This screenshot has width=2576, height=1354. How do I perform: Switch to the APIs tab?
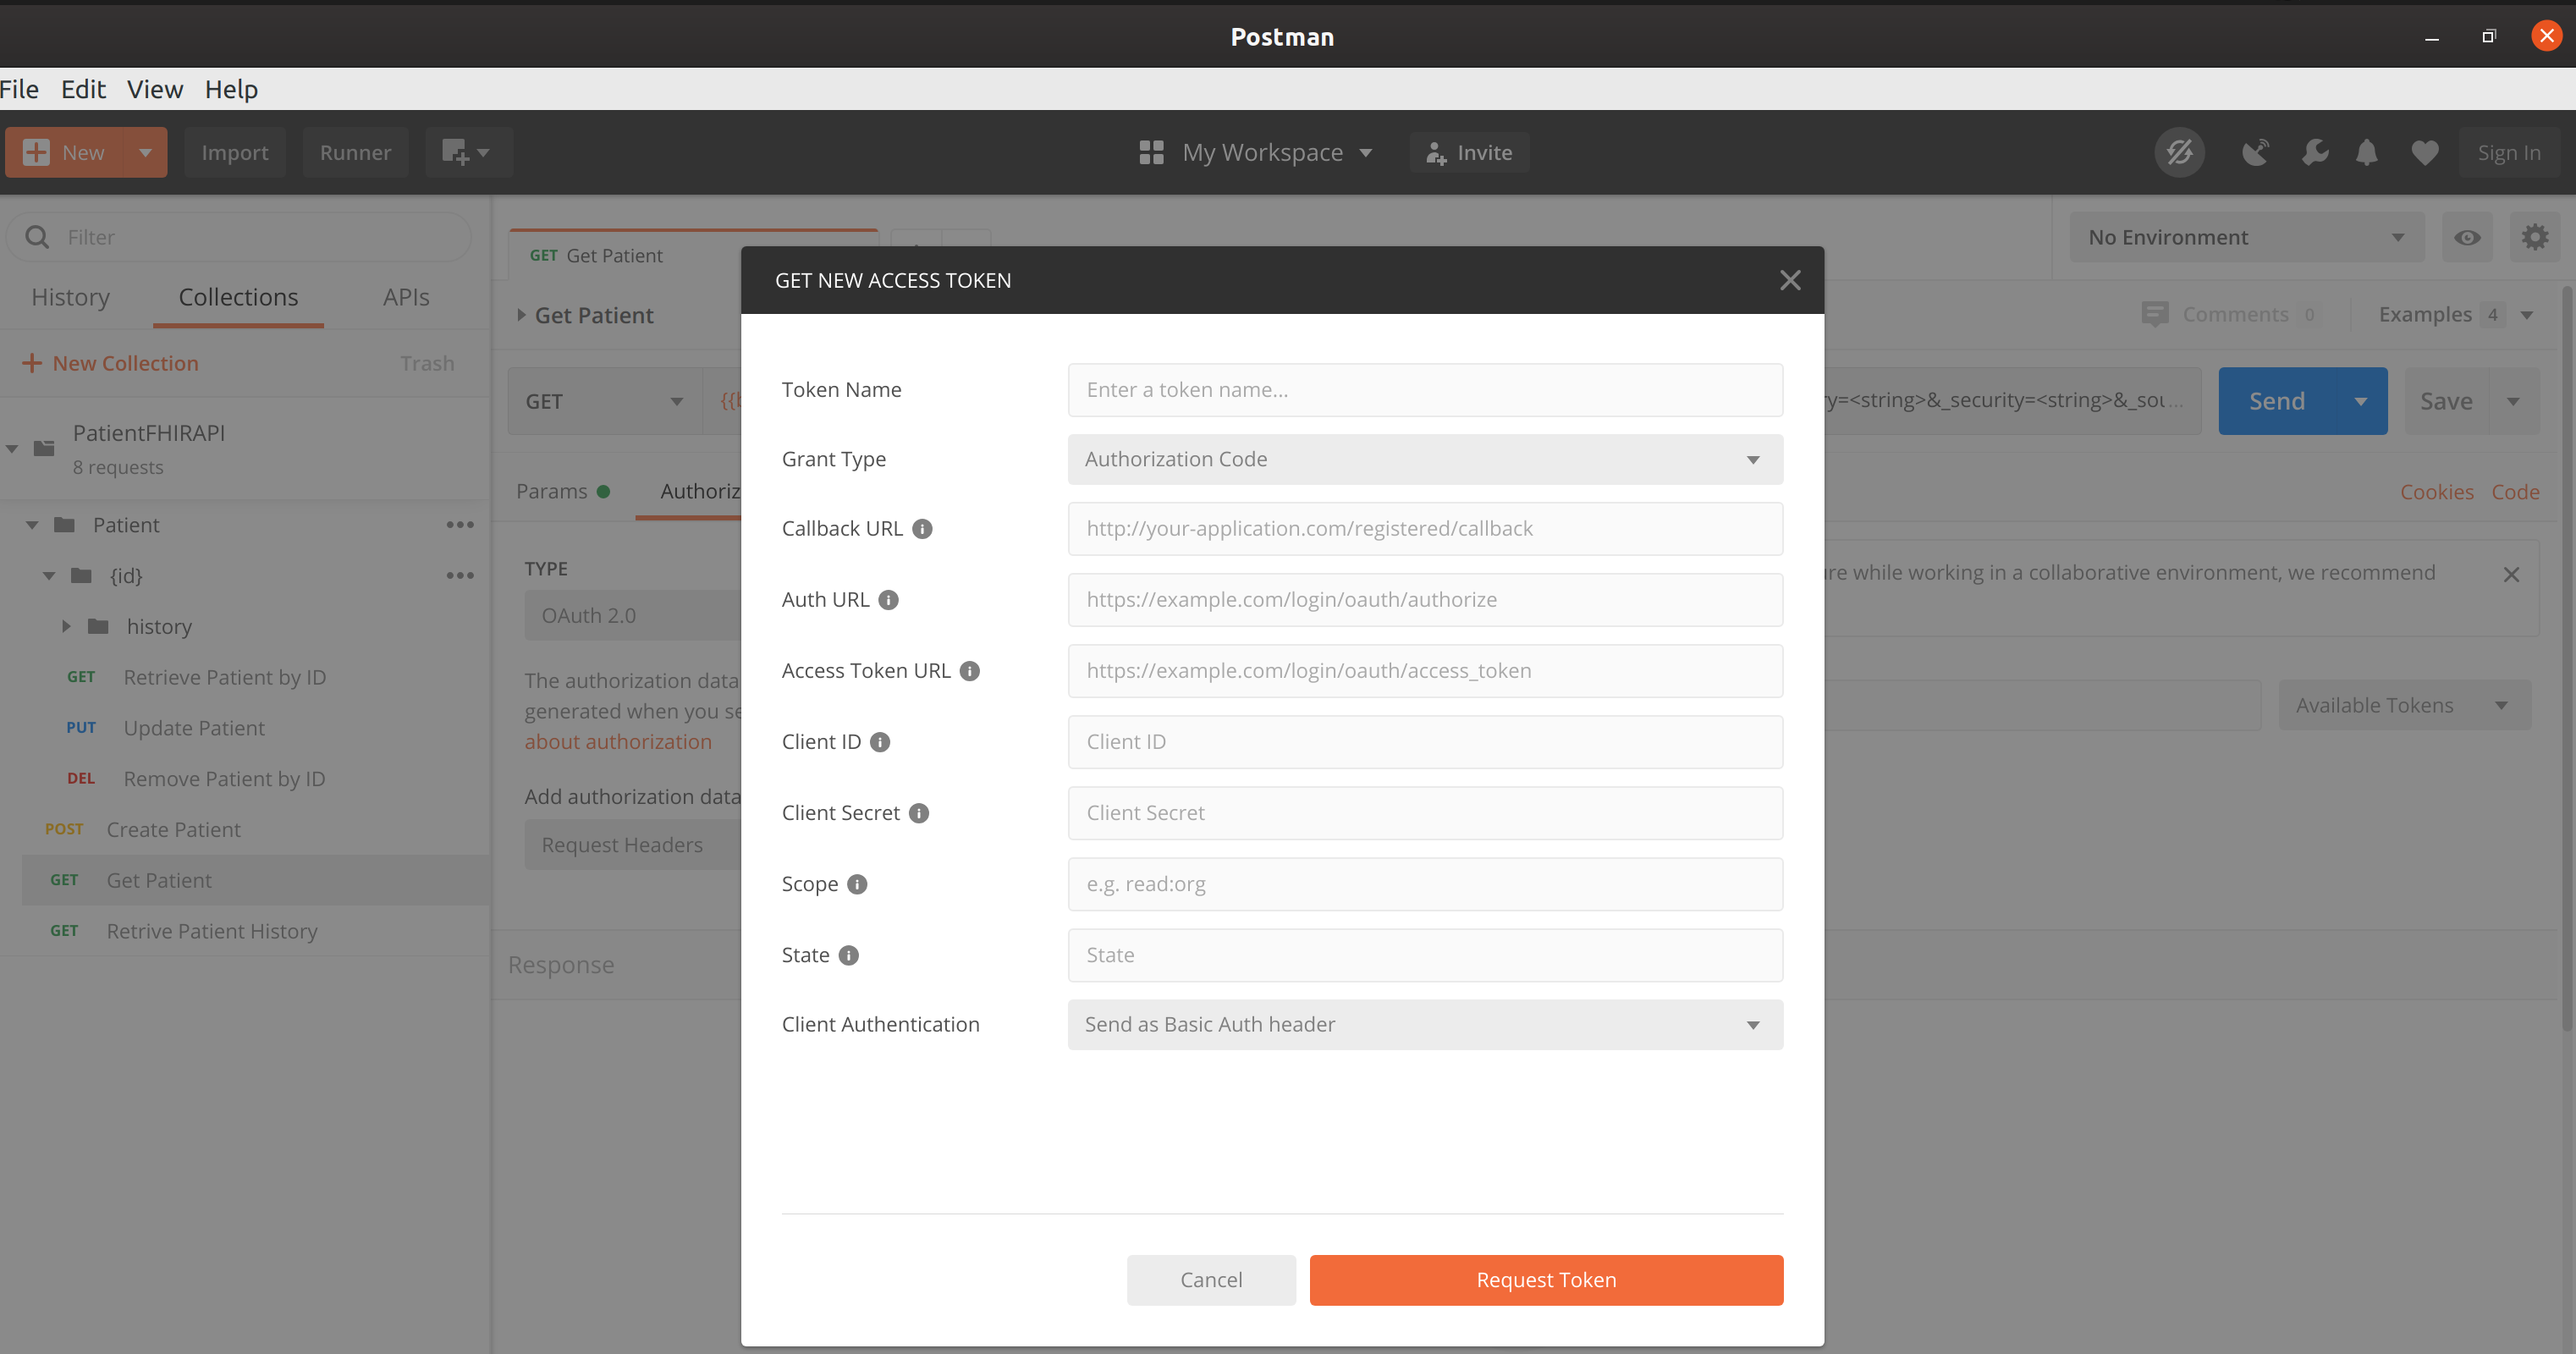pyautogui.click(x=406, y=297)
